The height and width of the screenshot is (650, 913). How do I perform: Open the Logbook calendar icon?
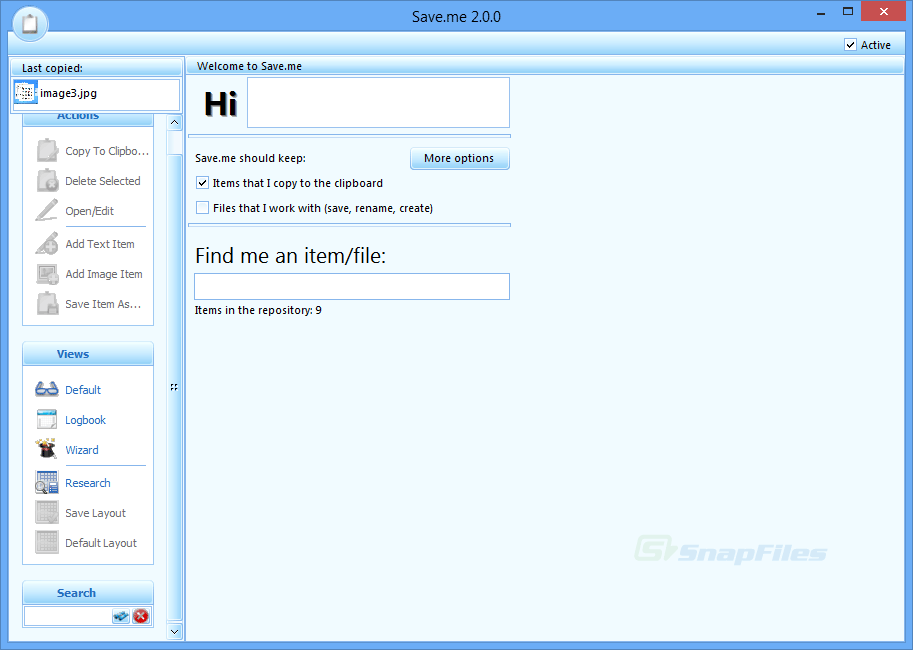47,419
